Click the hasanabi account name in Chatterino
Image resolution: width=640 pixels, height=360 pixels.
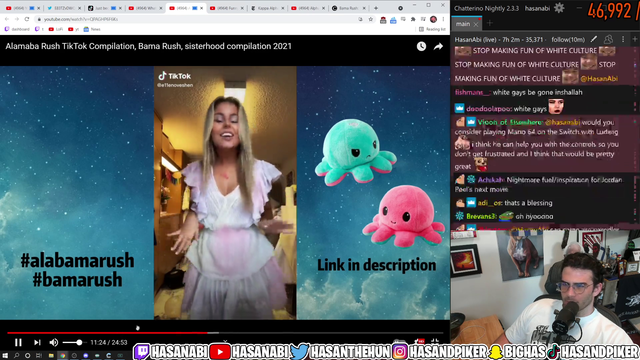pyautogui.click(x=537, y=8)
